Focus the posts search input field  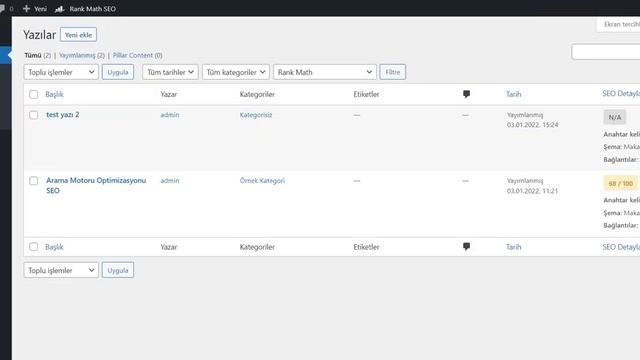pyautogui.click(x=606, y=52)
